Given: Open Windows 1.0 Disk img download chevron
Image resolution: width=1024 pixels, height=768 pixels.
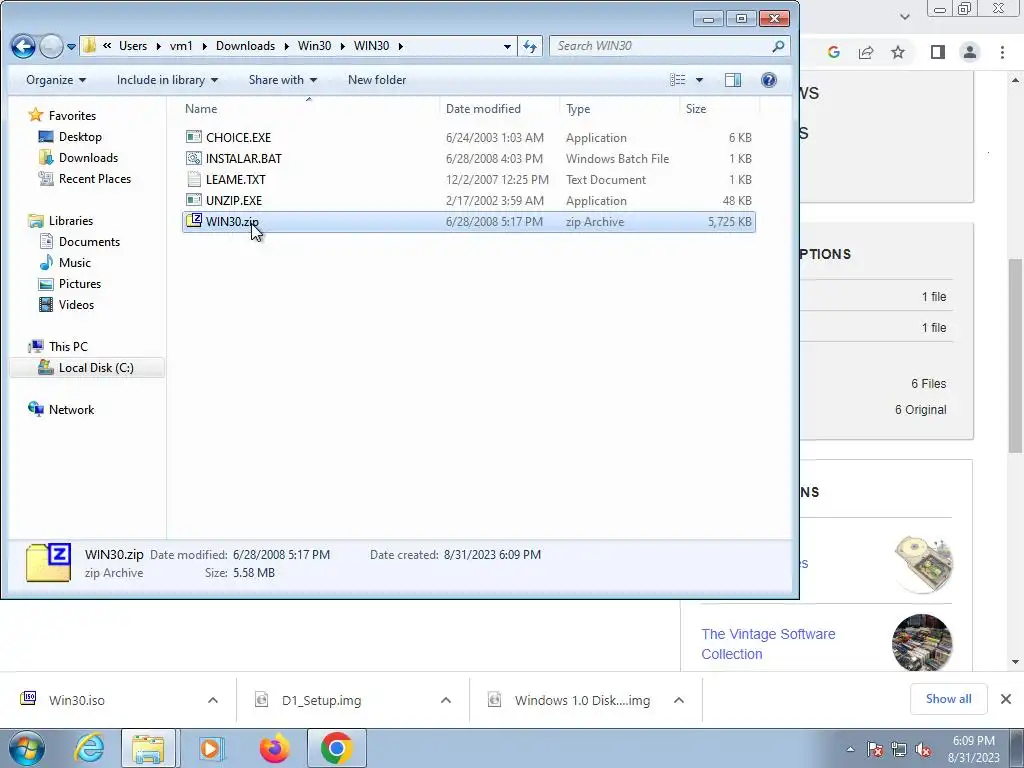Looking at the screenshot, I should click(679, 700).
